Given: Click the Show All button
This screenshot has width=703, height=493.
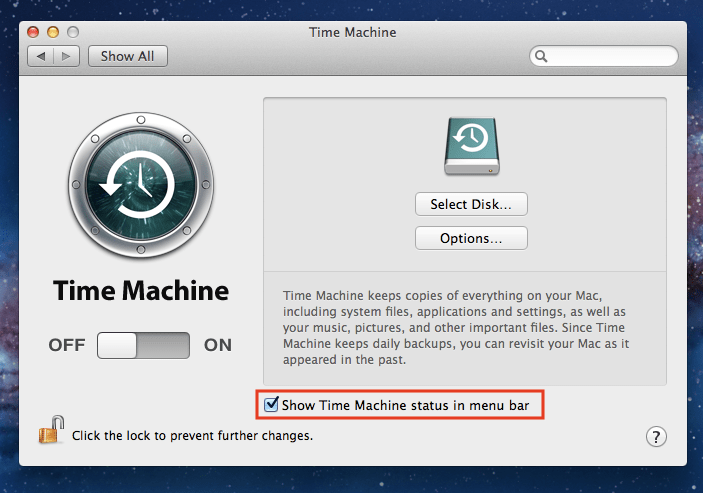Looking at the screenshot, I should point(128,56).
